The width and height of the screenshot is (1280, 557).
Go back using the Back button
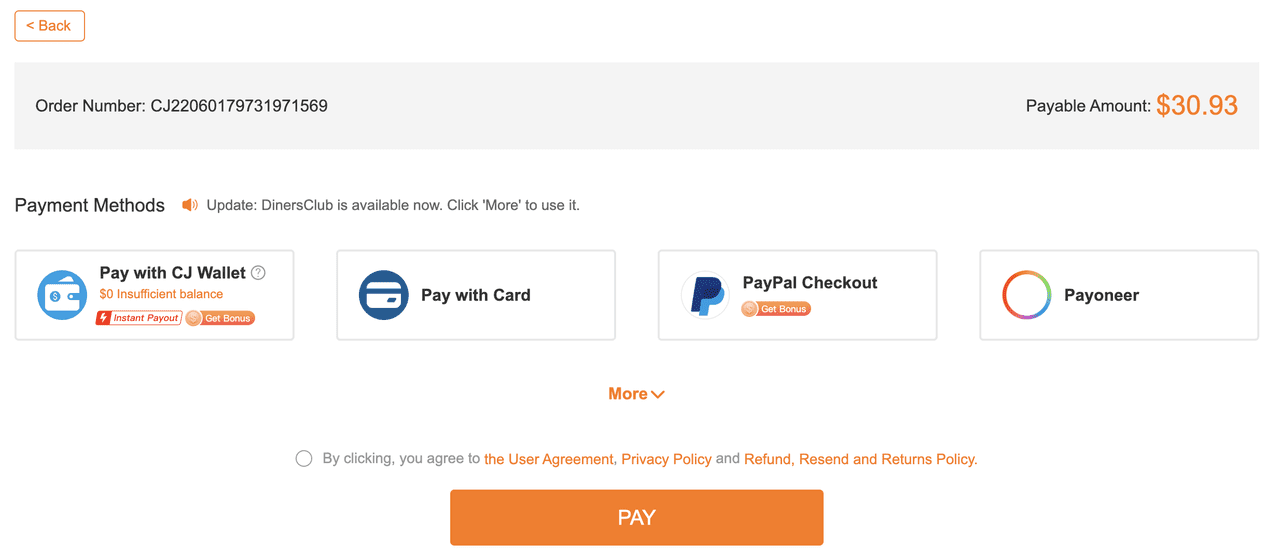tap(49, 26)
